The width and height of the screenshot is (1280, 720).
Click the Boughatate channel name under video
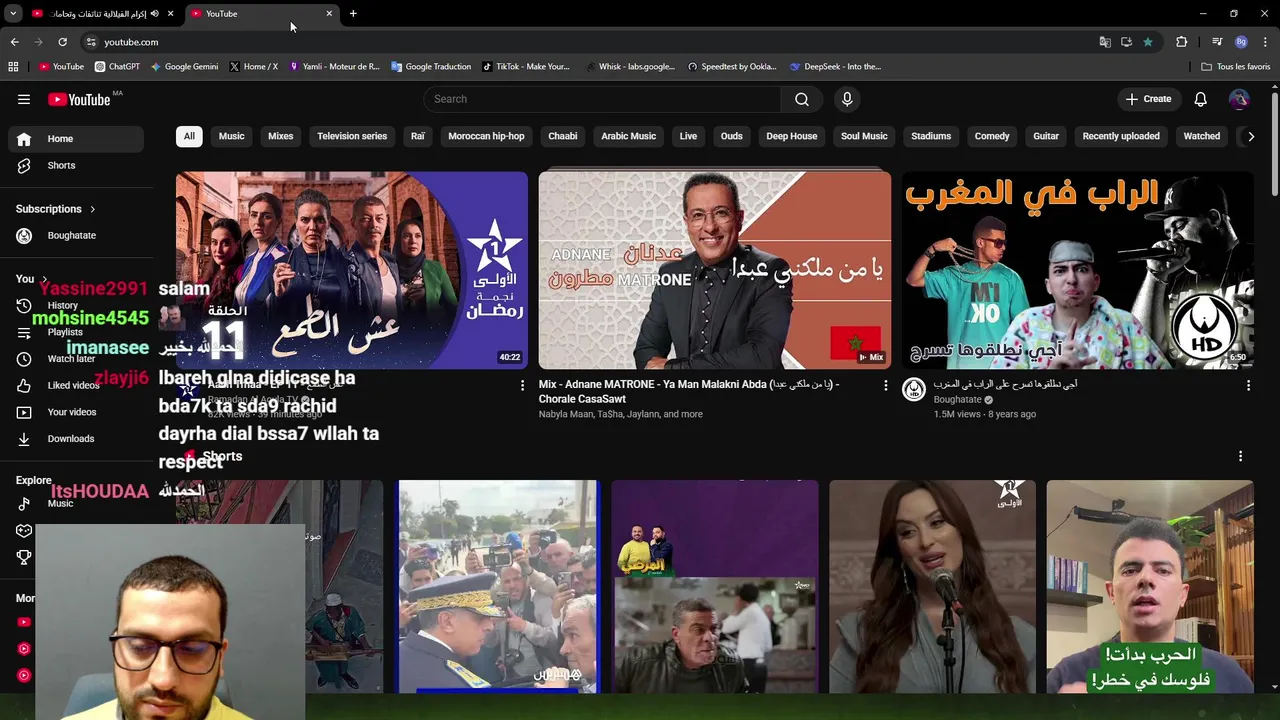pos(958,400)
